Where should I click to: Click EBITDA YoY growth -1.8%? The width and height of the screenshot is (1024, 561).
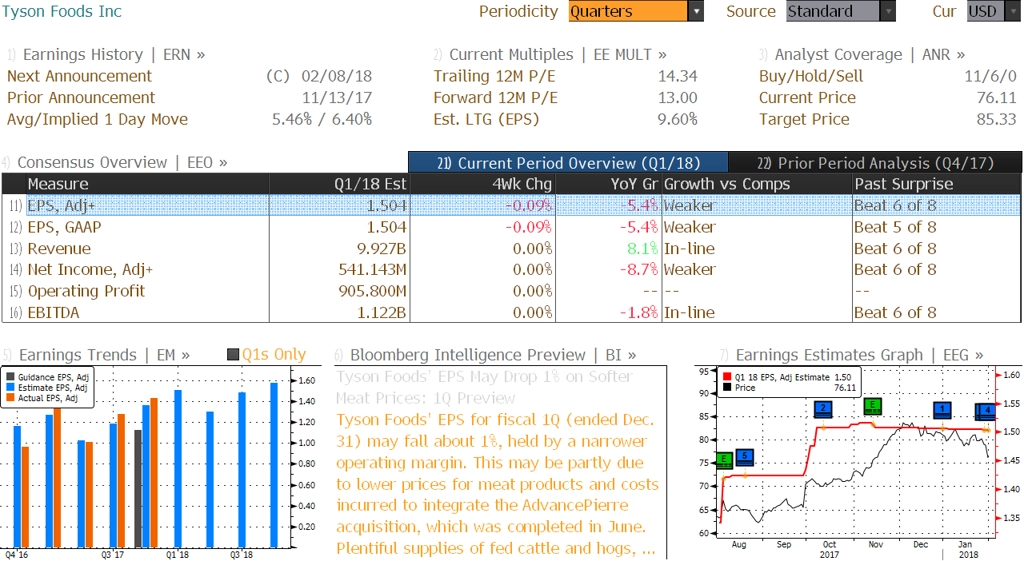point(639,312)
